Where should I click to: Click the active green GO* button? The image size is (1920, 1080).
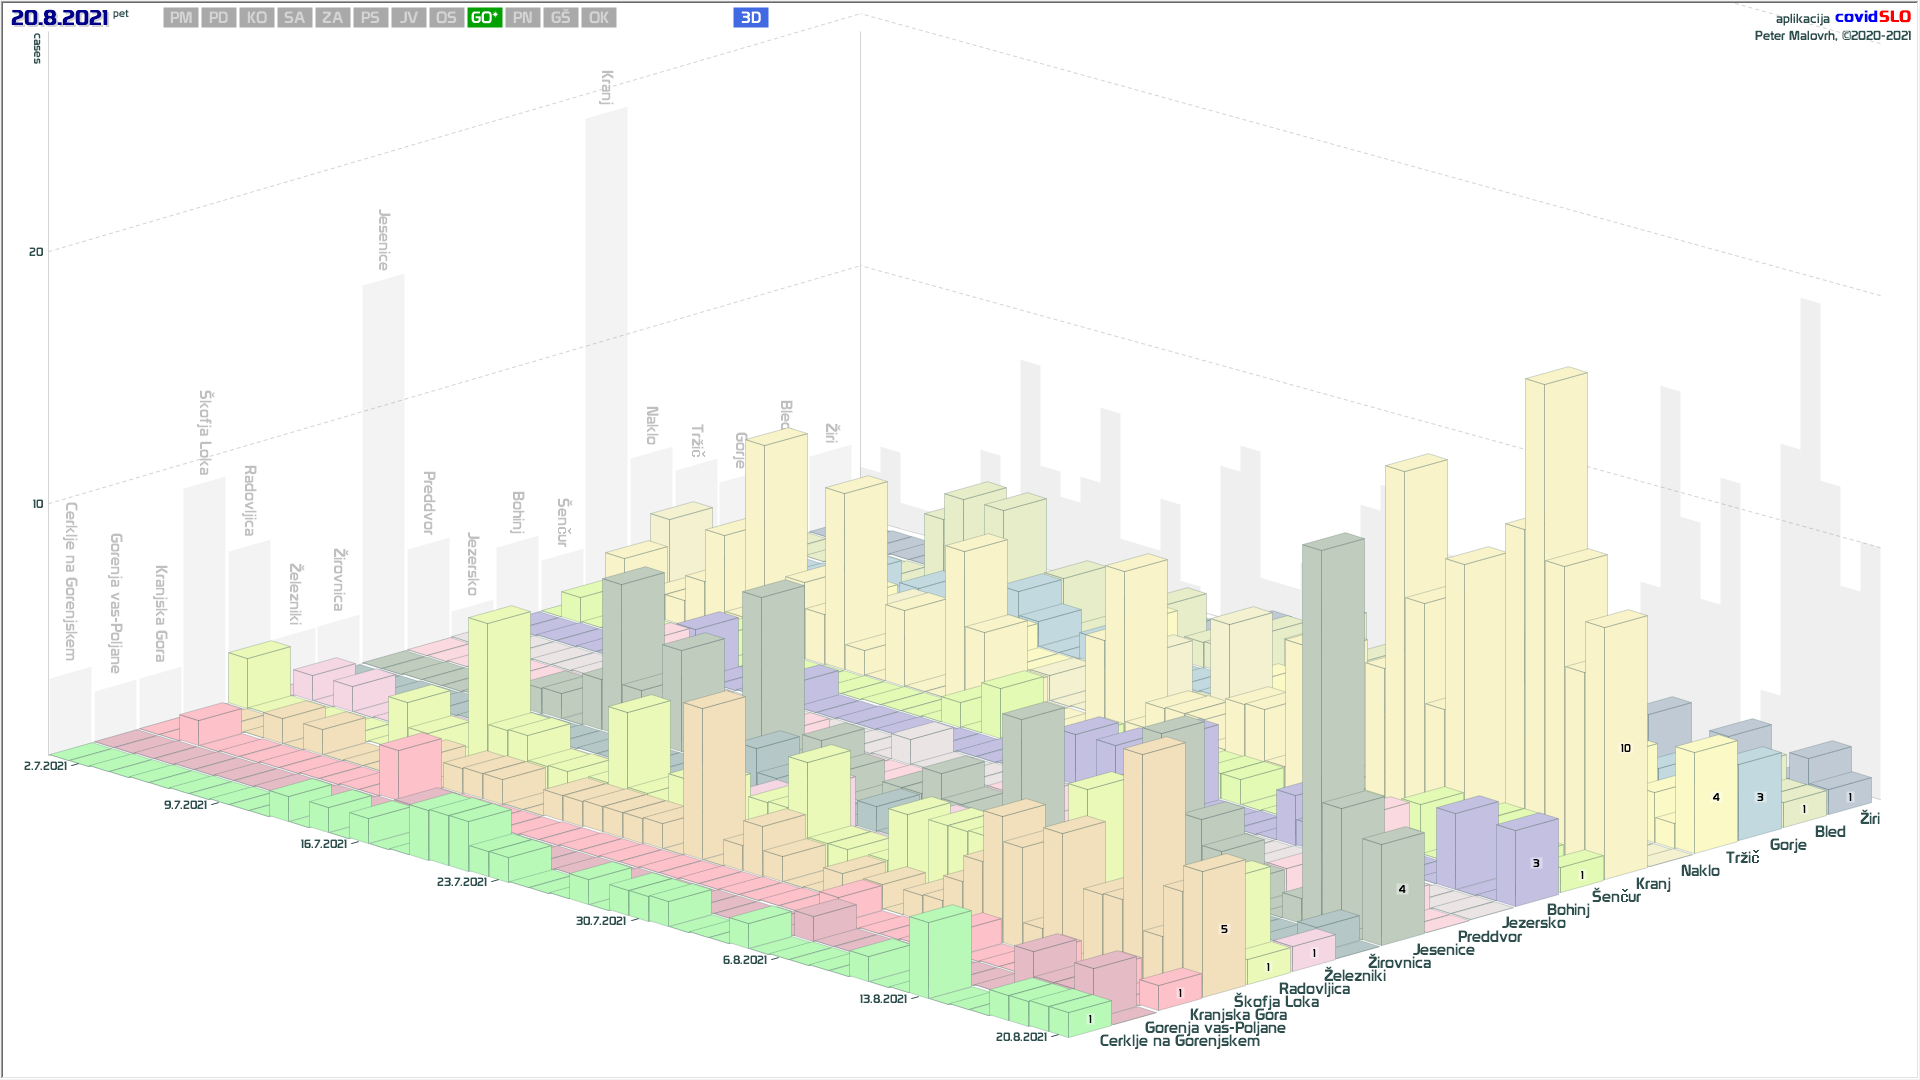[x=484, y=18]
